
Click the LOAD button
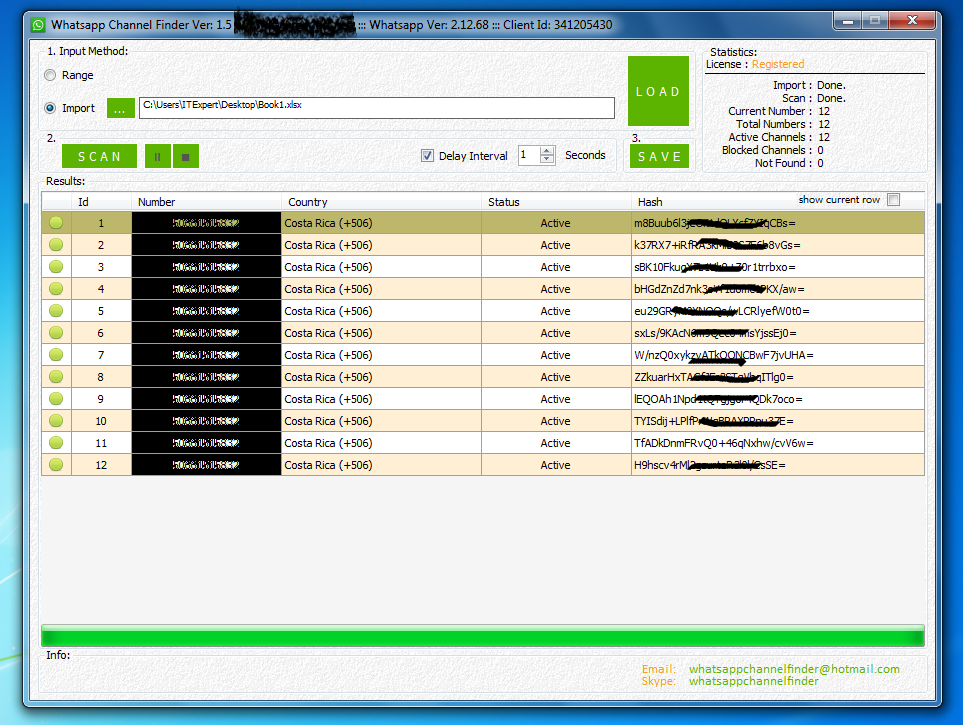pyautogui.click(x=658, y=91)
